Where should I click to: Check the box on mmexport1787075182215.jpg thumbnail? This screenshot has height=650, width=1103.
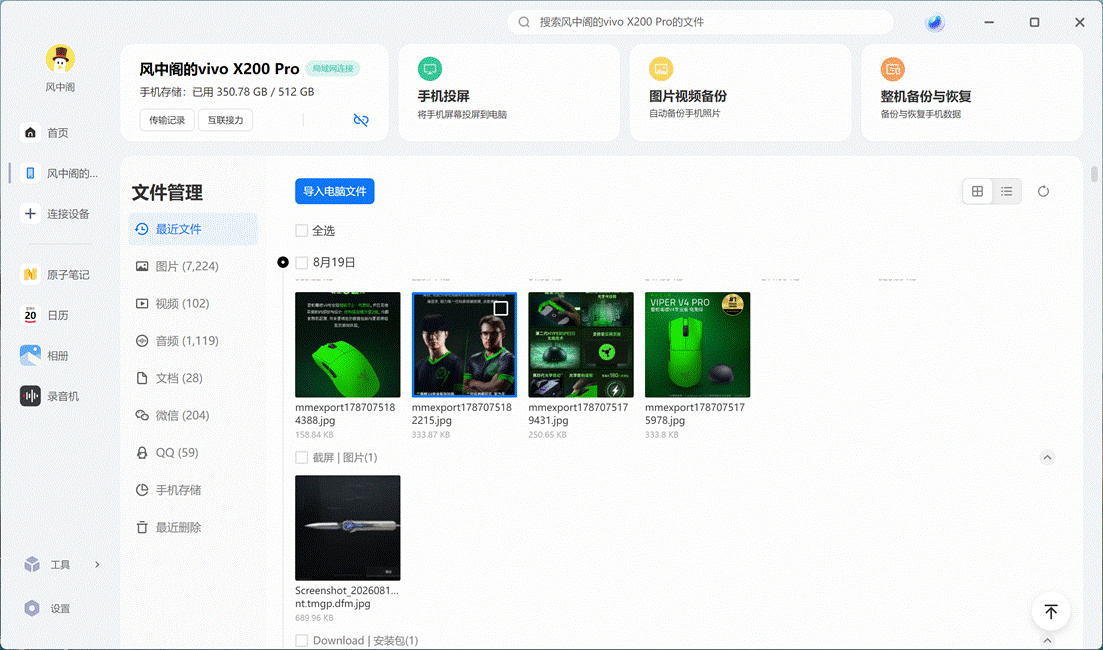point(501,308)
